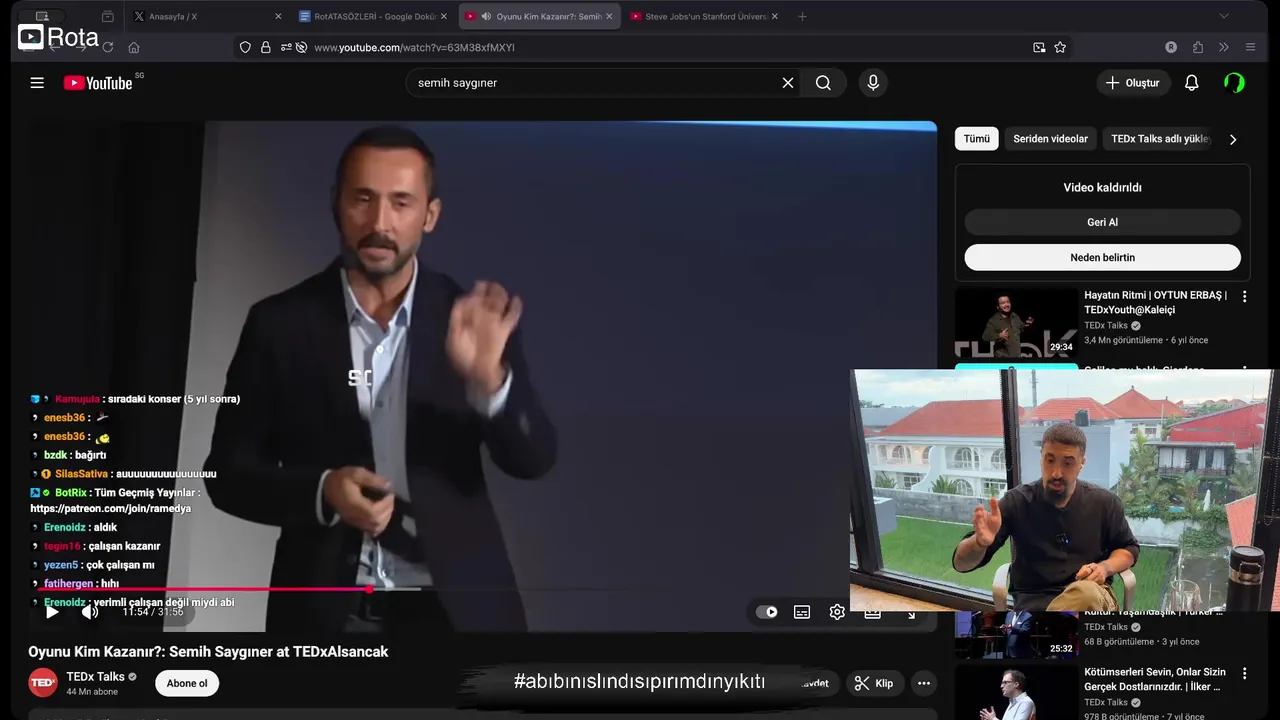
Task: Bookmark this page with star icon
Action: point(1060,47)
